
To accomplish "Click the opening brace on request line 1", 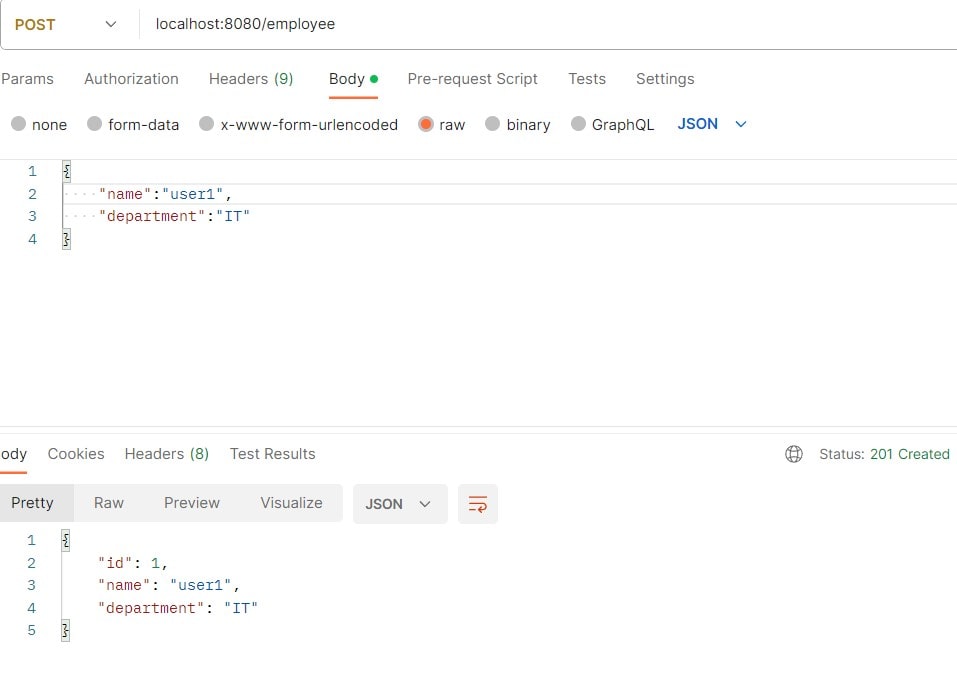I will coord(67,171).
